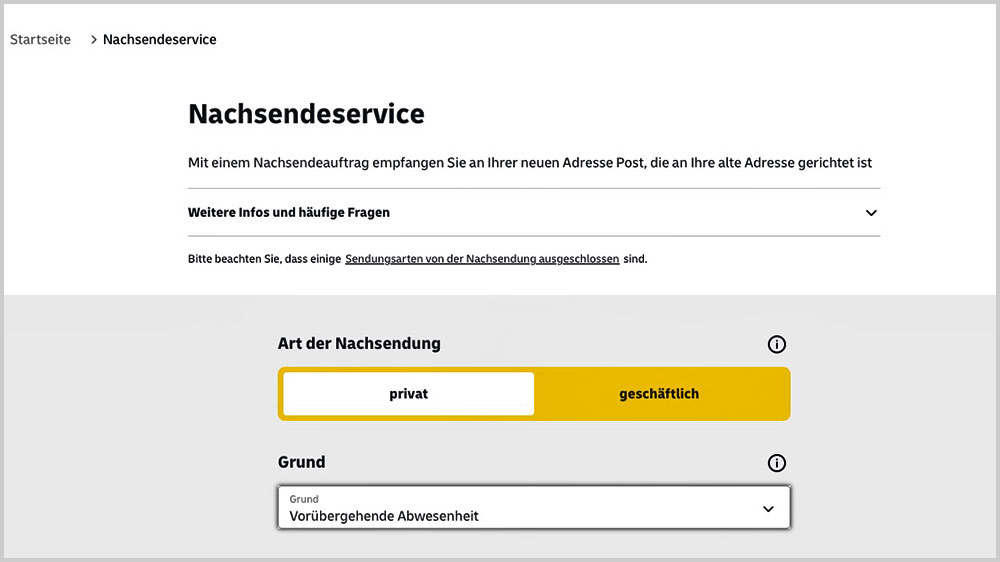Open link Sendungsarten von der Nachsendung ausgeschlossen
Screen dimensions: 1000x562
tap(482, 259)
